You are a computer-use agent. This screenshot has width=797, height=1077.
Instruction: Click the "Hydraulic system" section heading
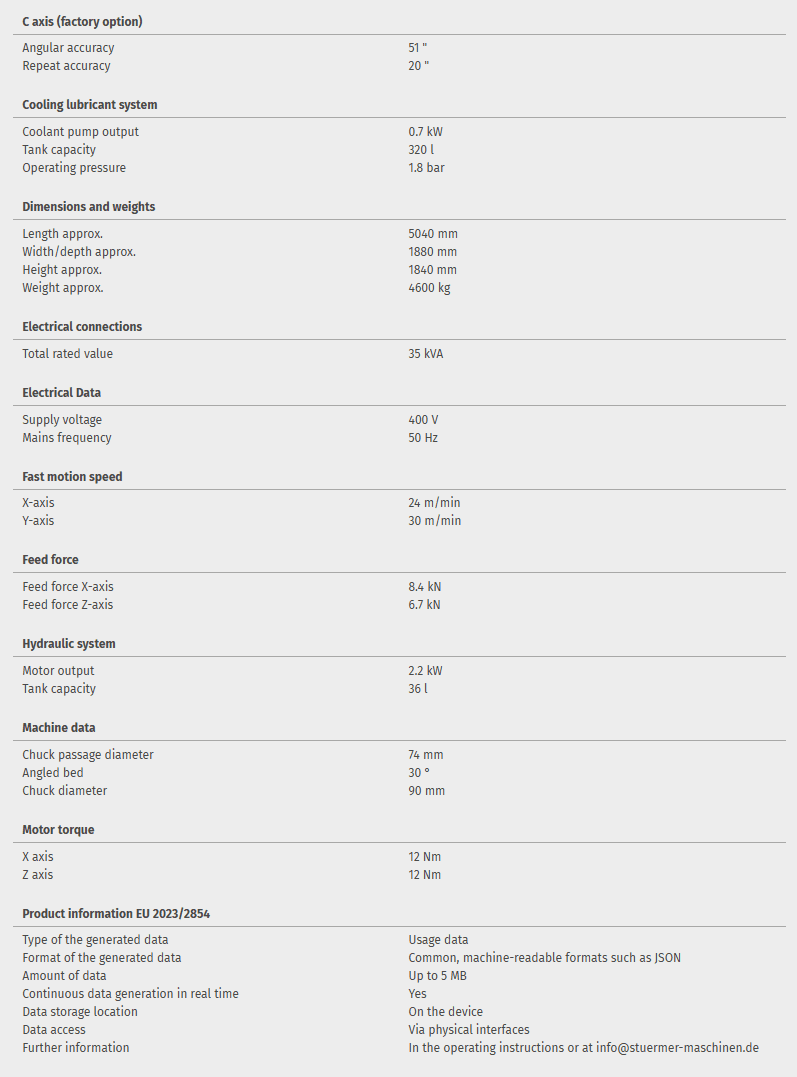68,644
